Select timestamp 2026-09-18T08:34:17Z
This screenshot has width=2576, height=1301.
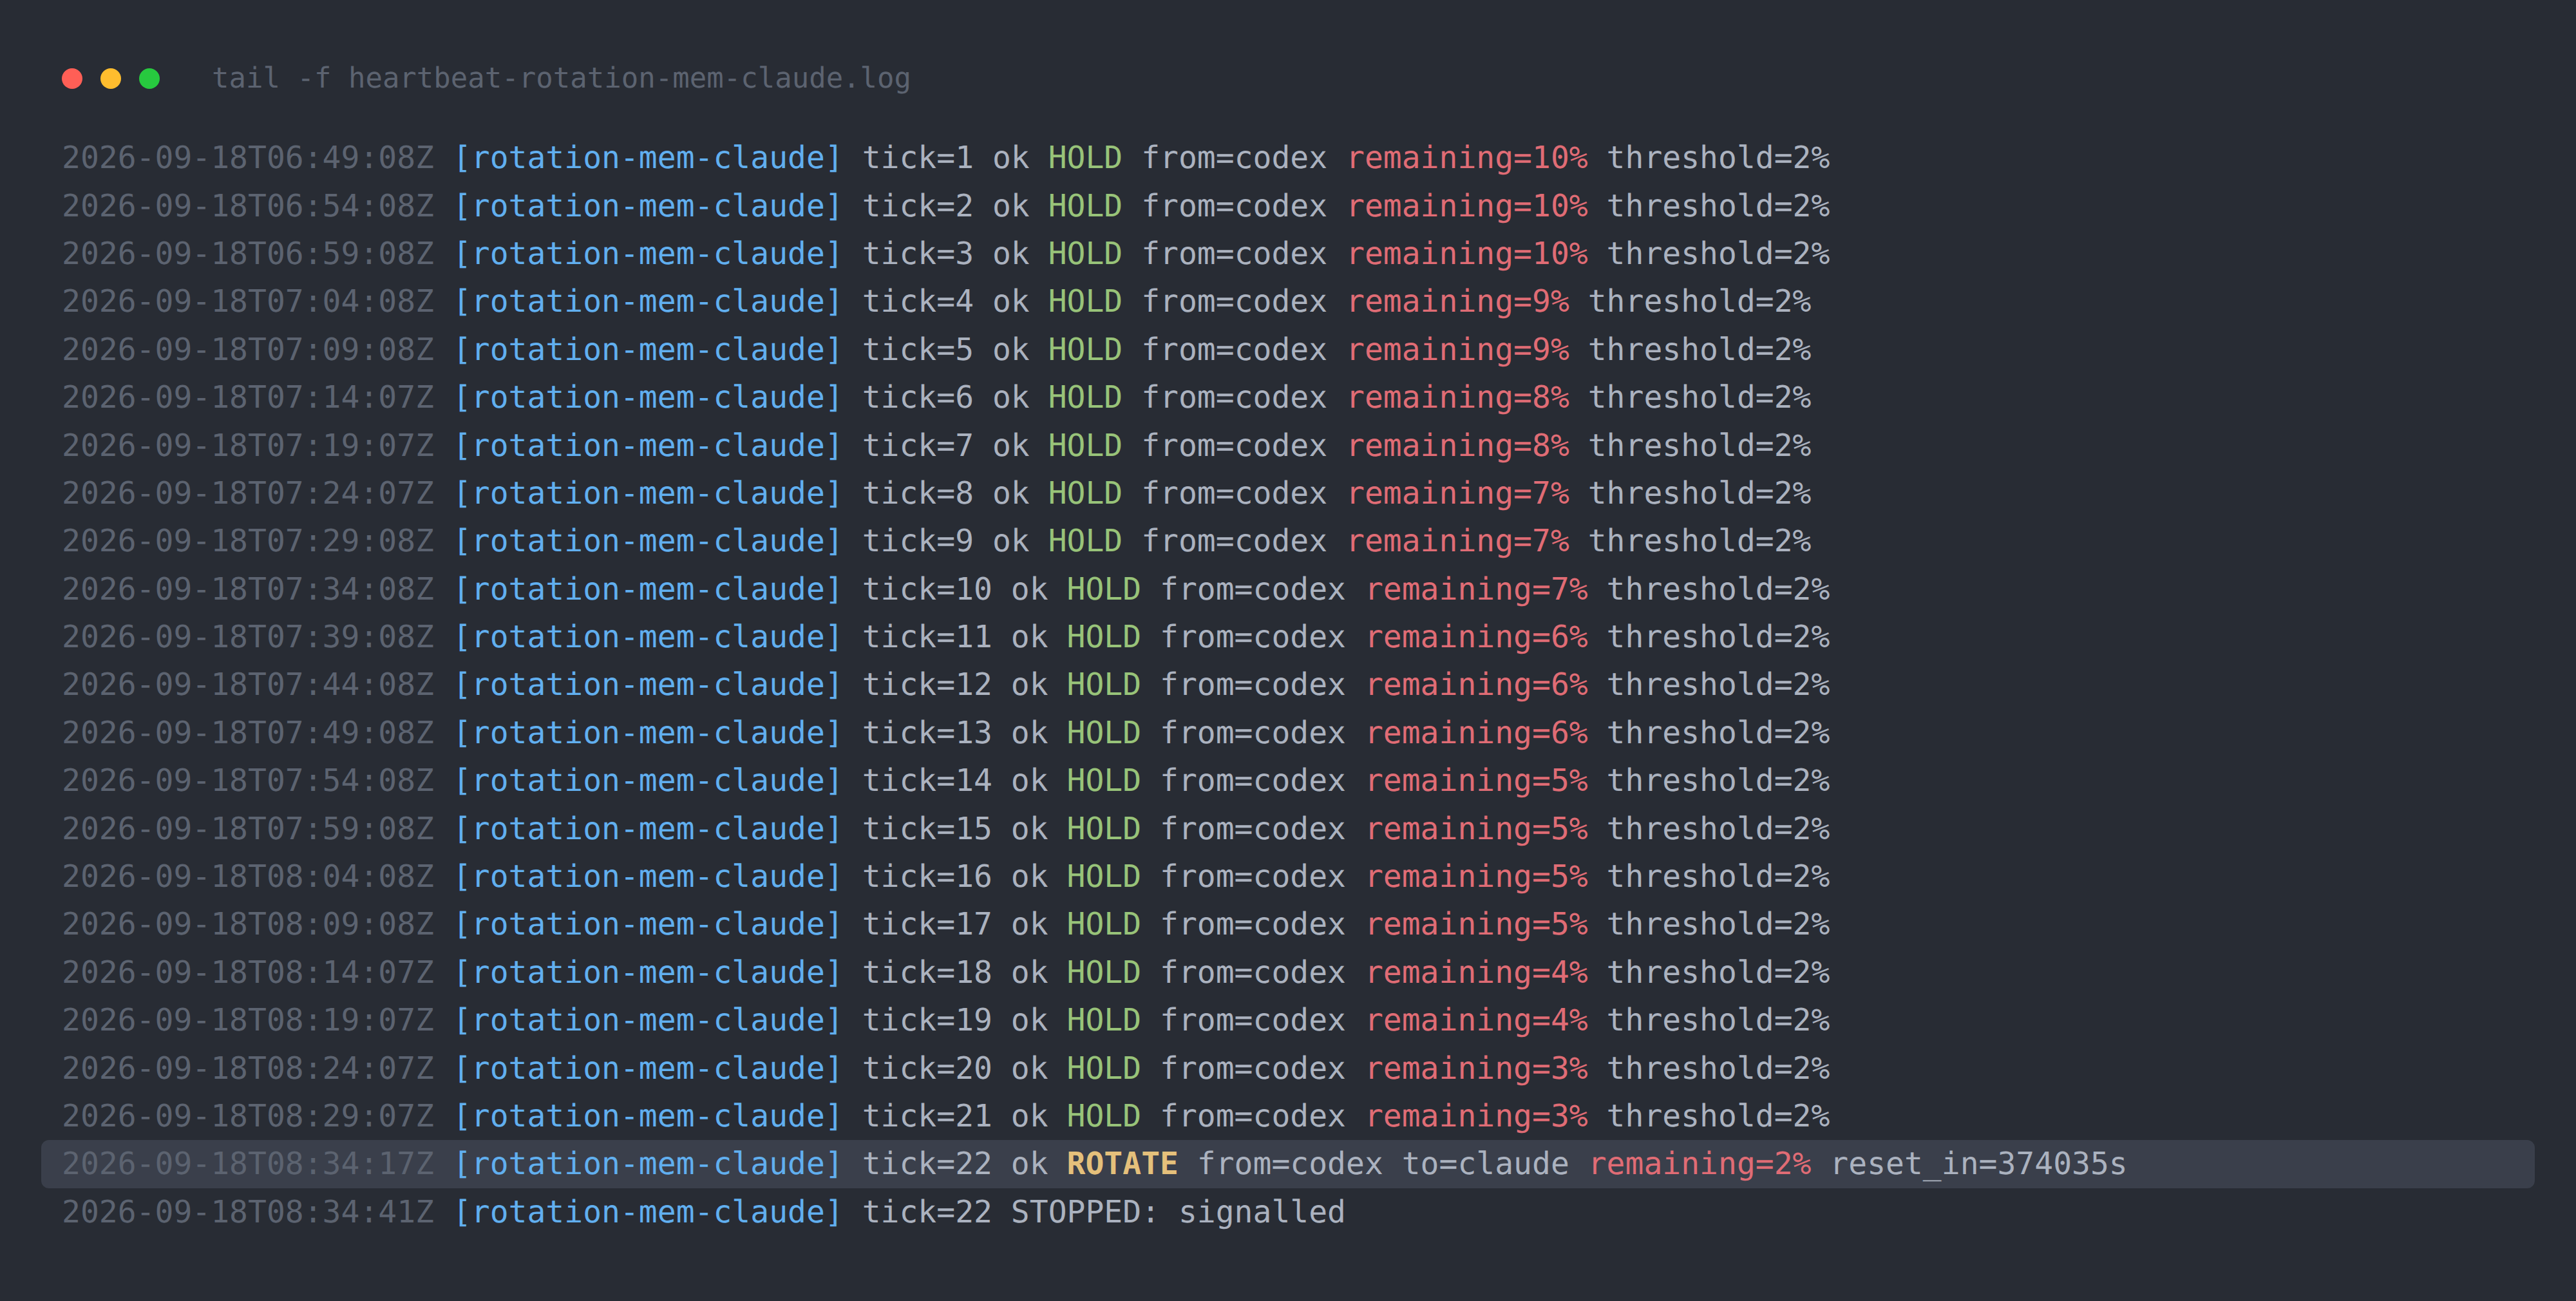pos(248,1164)
